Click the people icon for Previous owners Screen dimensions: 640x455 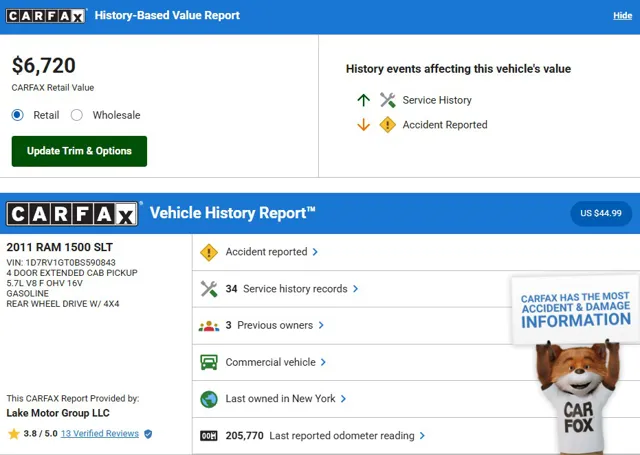[209, 326]
